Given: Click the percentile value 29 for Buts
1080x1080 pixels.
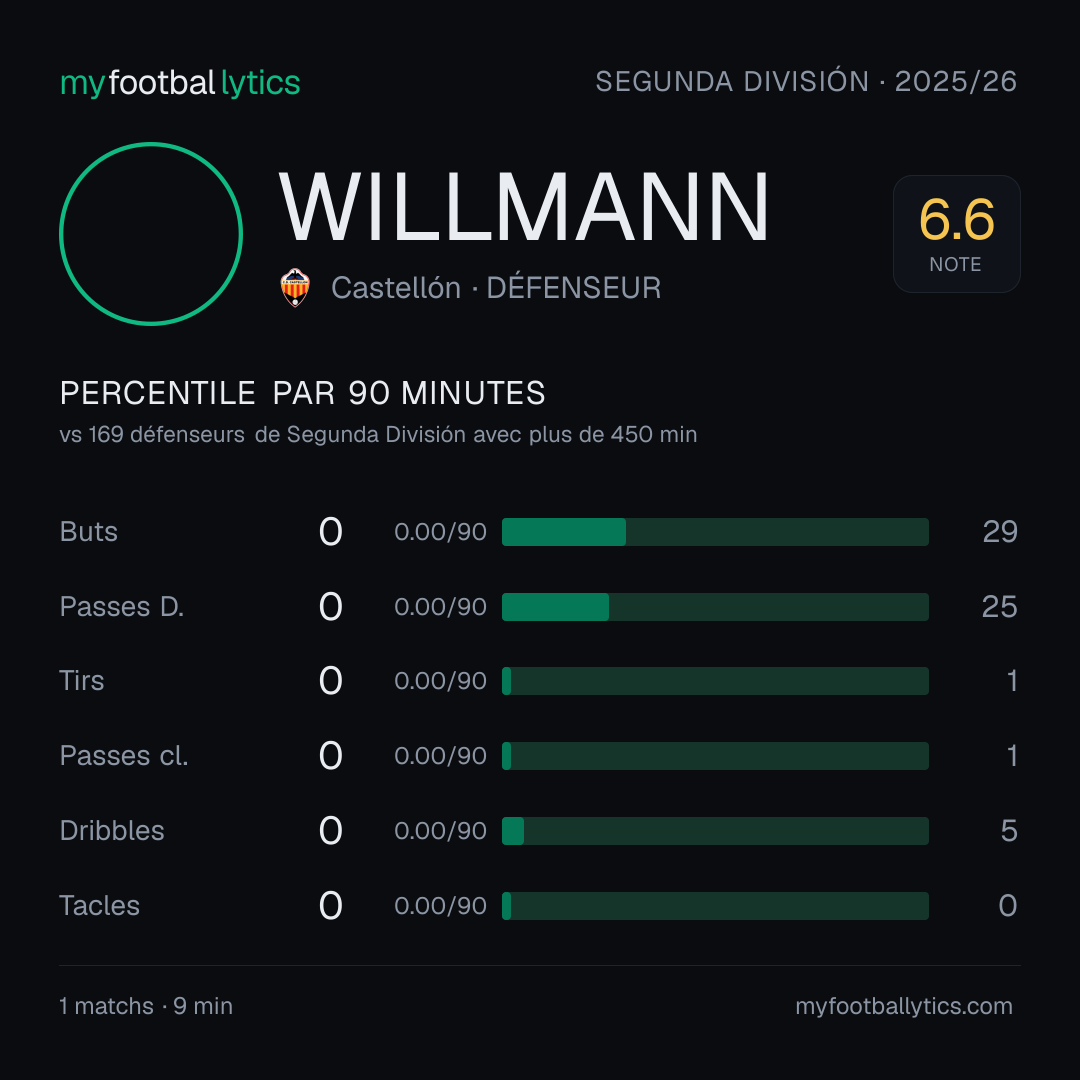Looking at the screenshot, I should [x=1000, y=532].
